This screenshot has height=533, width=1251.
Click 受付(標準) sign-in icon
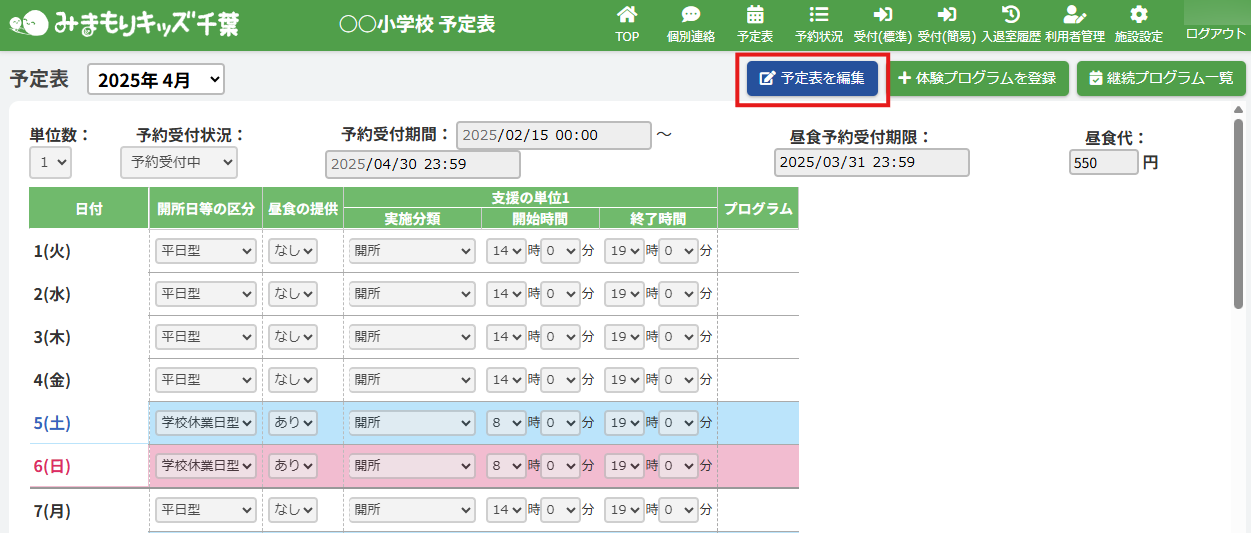click(x=882, y=15)
